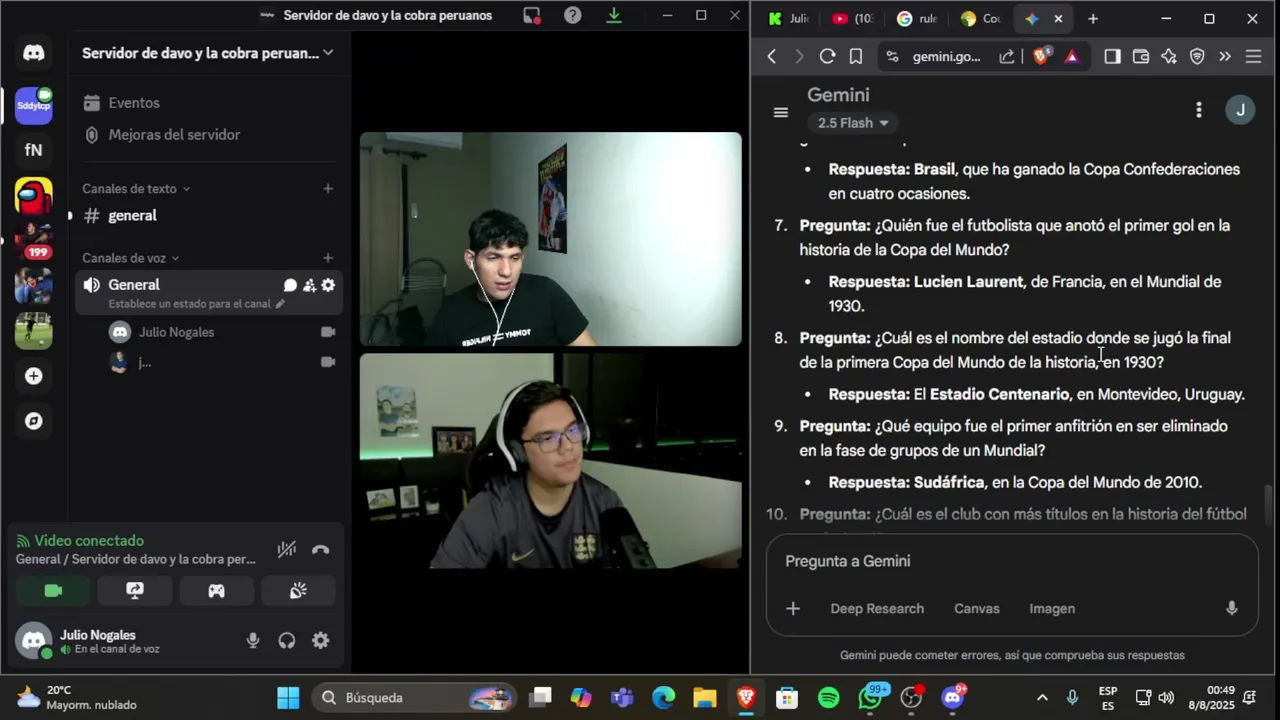
Task: Open Discord help question mark
Action: pyautogui.click(x=572, y=15)
